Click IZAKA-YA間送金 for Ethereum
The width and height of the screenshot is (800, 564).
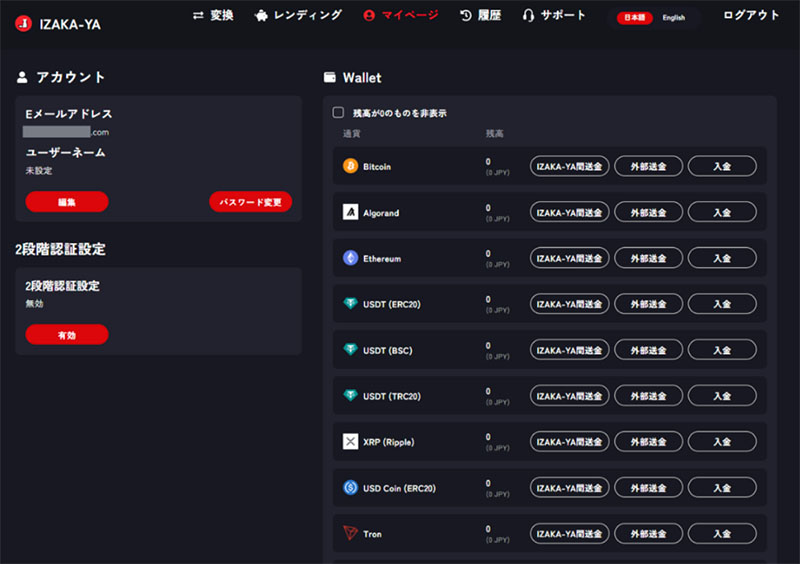569,258
